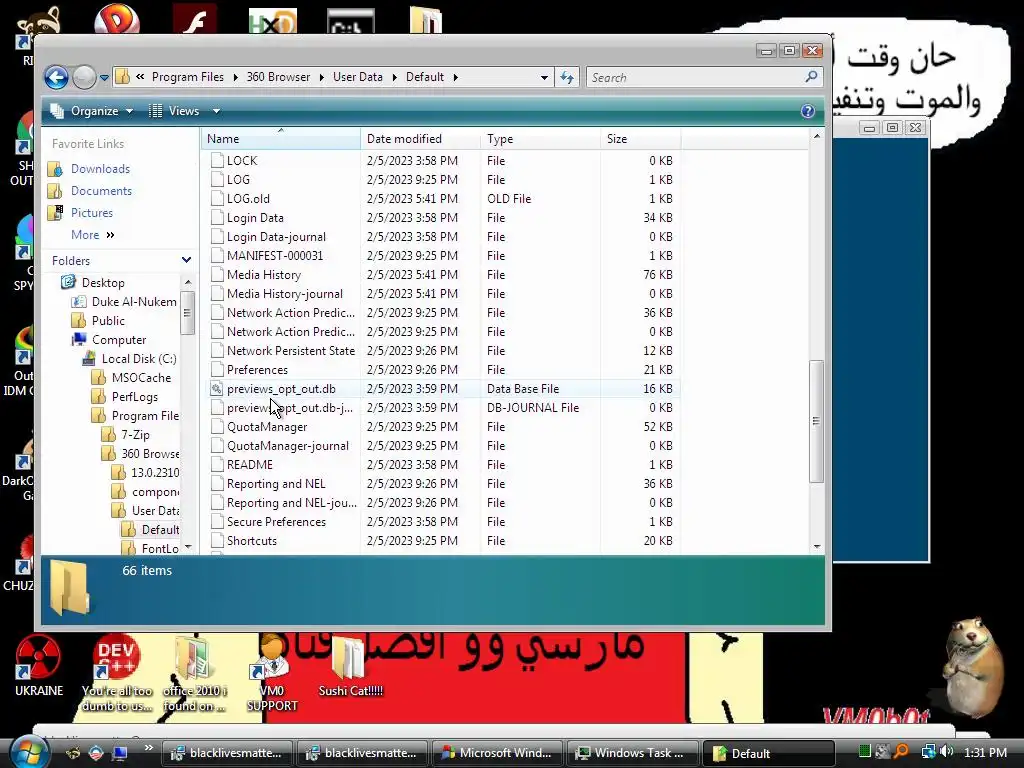Select Desktop in folder tree
The image size is (1024, 768).
pyautogui.click(x=103, y=283)
